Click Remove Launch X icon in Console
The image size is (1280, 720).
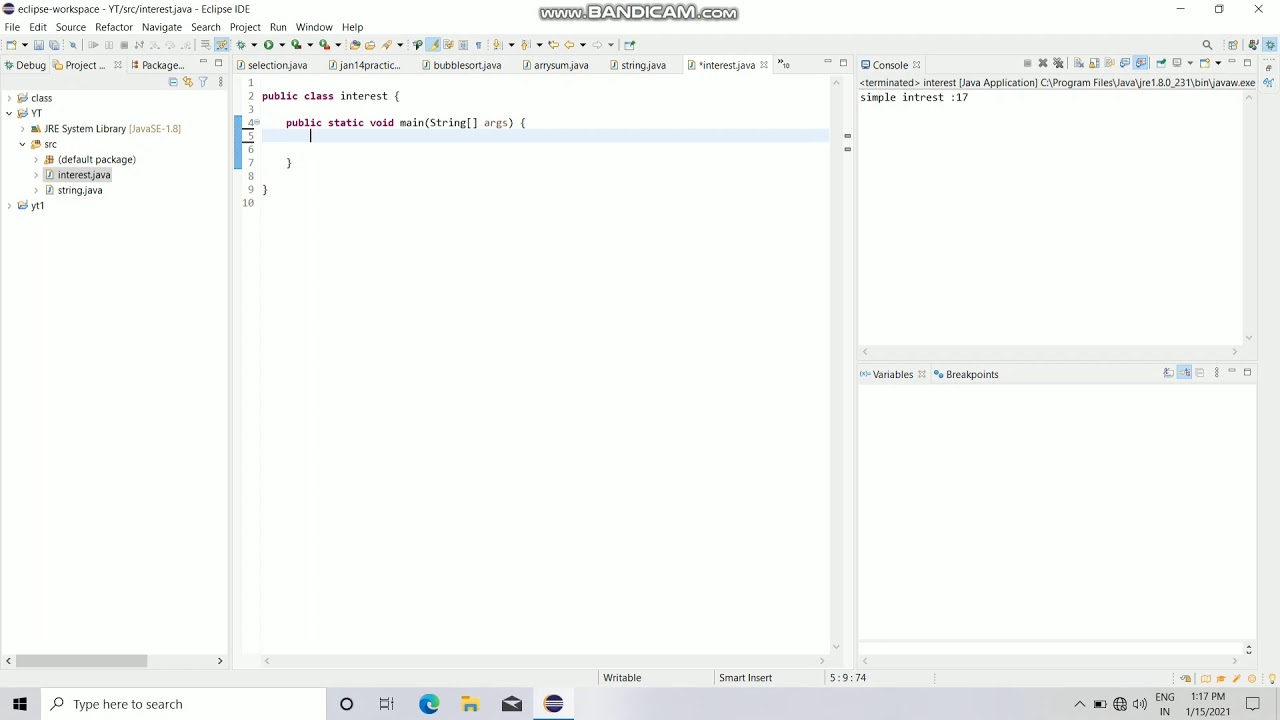pyautogui.click(x=1043, y=64)
